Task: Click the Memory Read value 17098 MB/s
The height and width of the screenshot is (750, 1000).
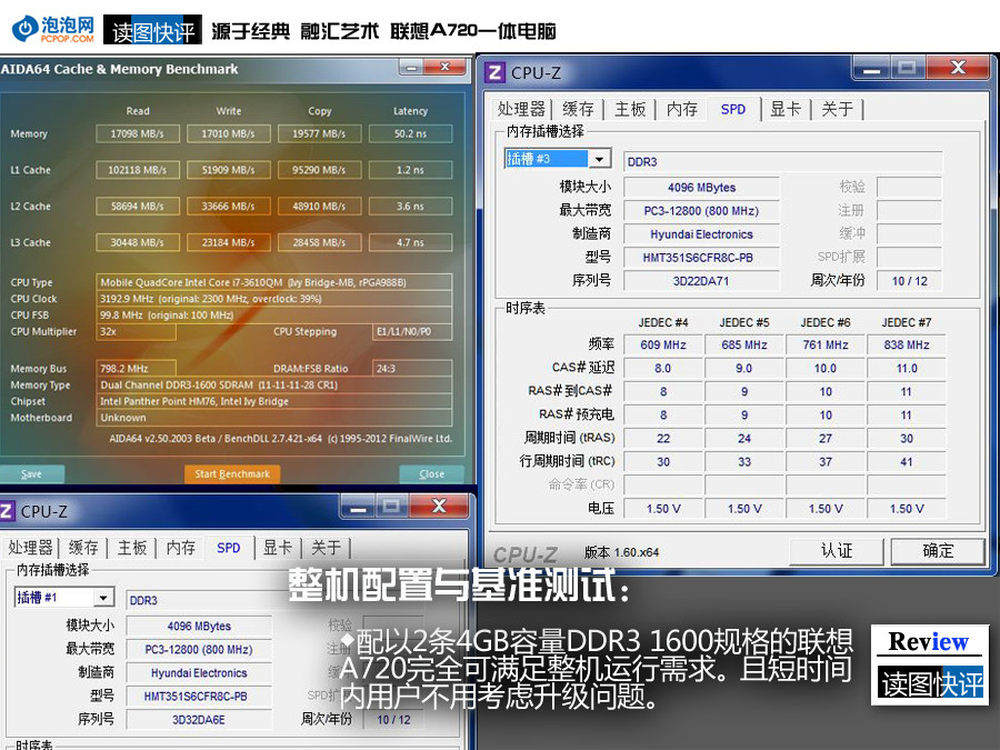Action: pyautogui.click(x=137, y=134)
